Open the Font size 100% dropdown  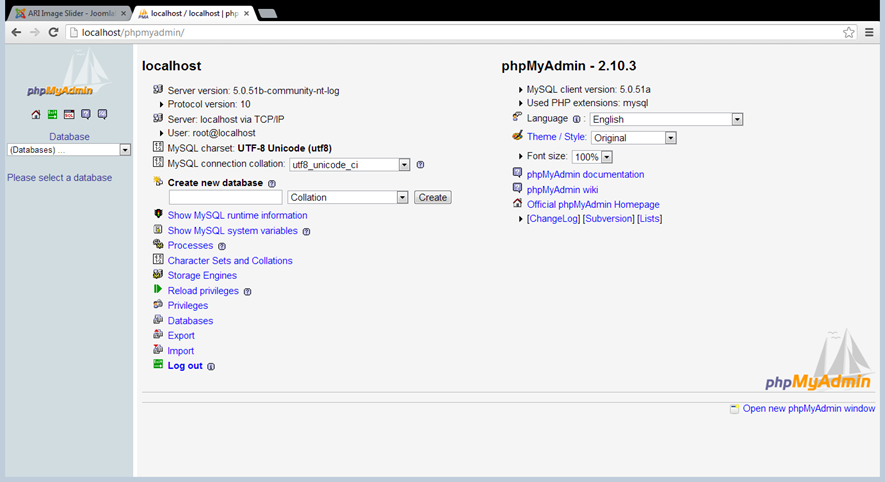click(592, 157)
